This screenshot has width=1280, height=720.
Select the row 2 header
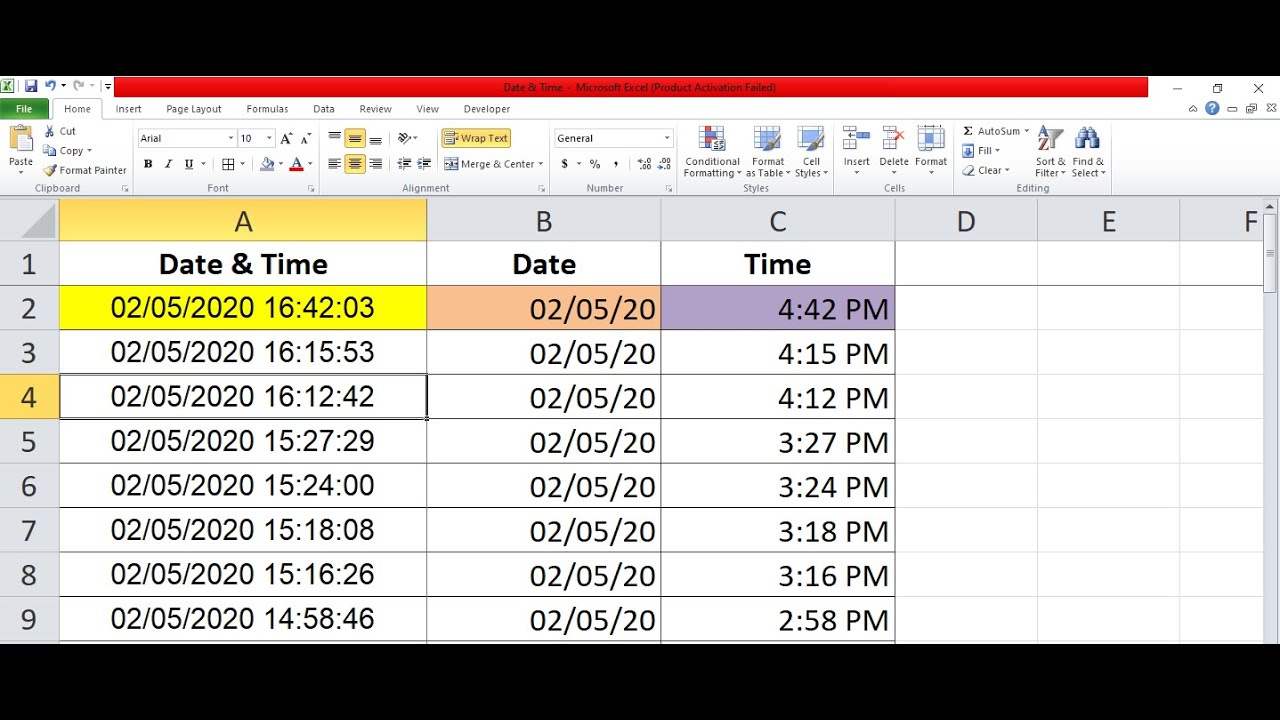(29, 308)
